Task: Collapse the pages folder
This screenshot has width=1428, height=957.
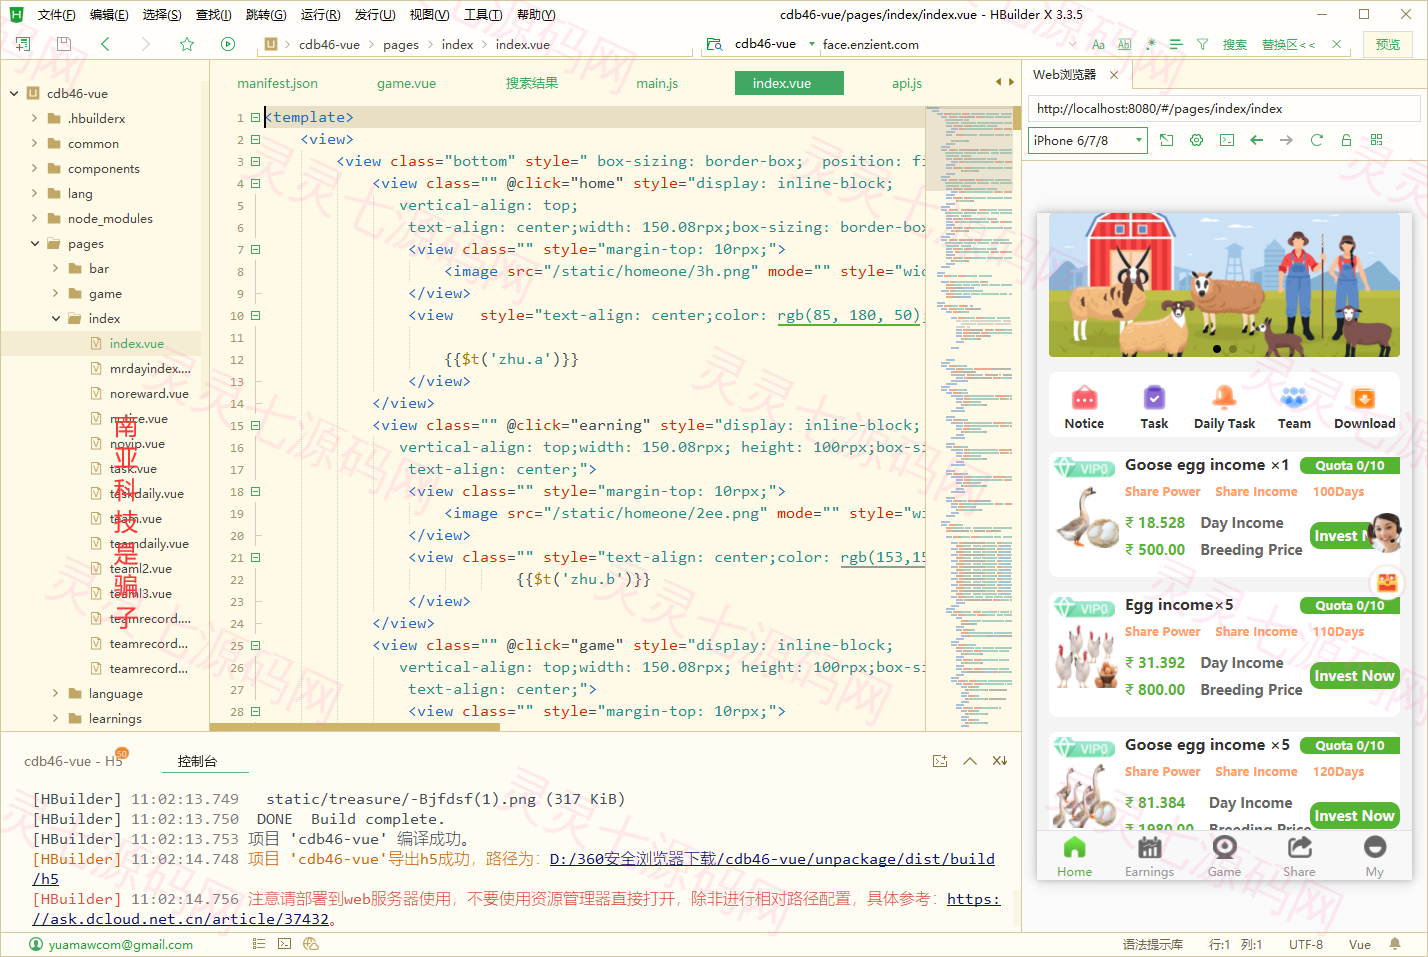Action: [x=34, y=243]
